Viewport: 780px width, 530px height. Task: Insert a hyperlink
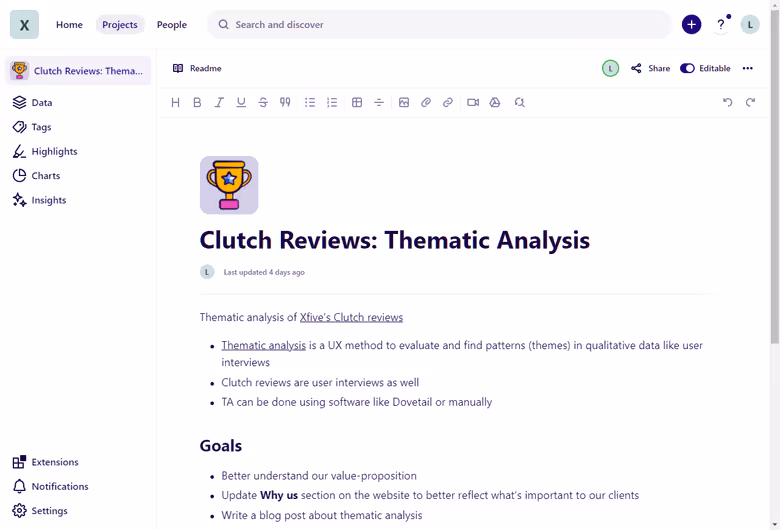tap(448, 103)
